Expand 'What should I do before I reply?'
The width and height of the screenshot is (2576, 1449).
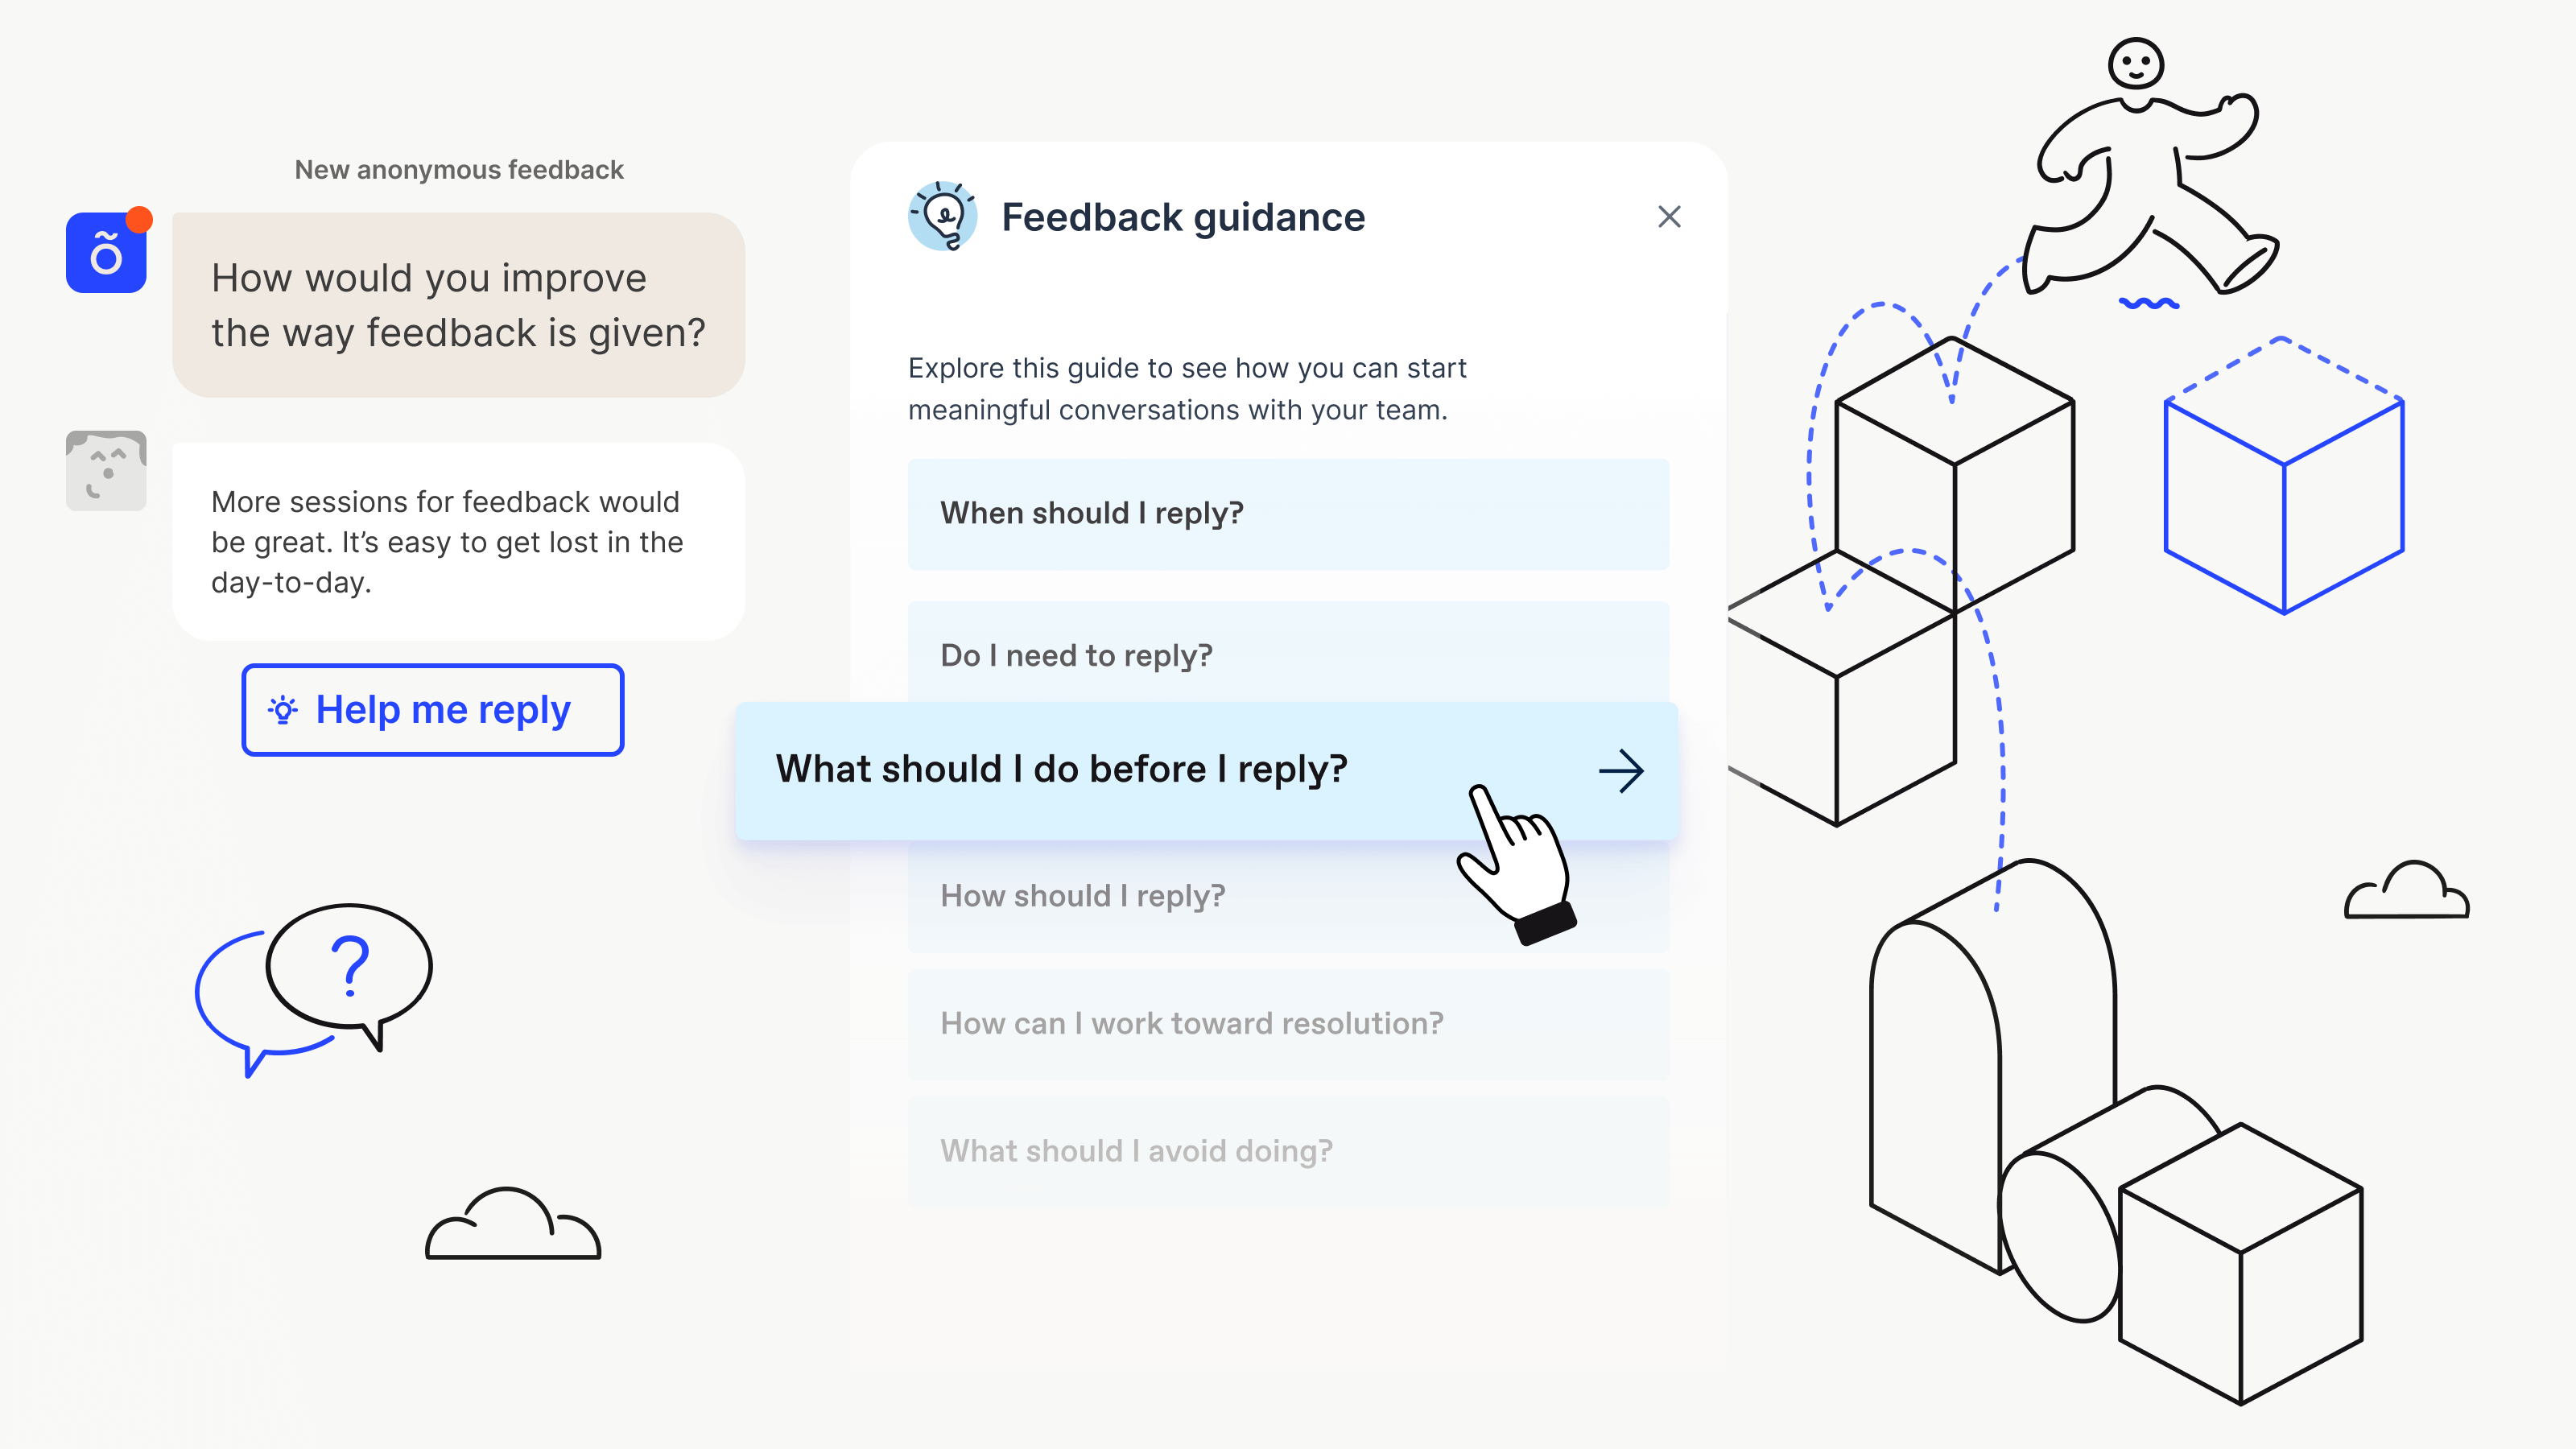1210,770
